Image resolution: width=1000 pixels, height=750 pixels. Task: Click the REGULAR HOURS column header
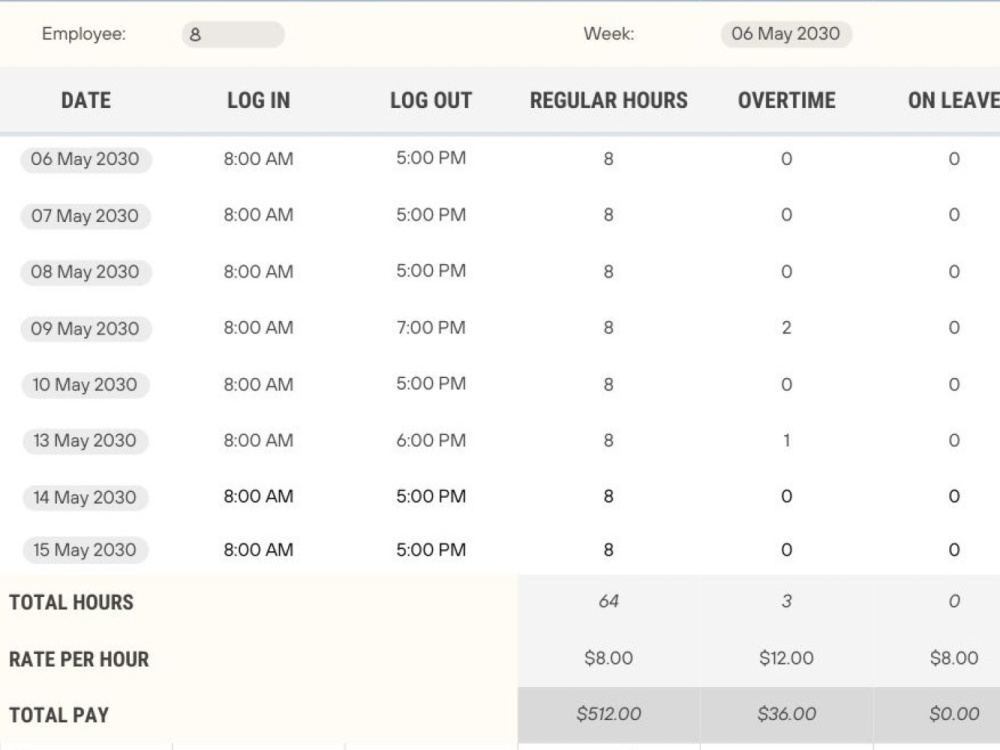click(608, 100)
